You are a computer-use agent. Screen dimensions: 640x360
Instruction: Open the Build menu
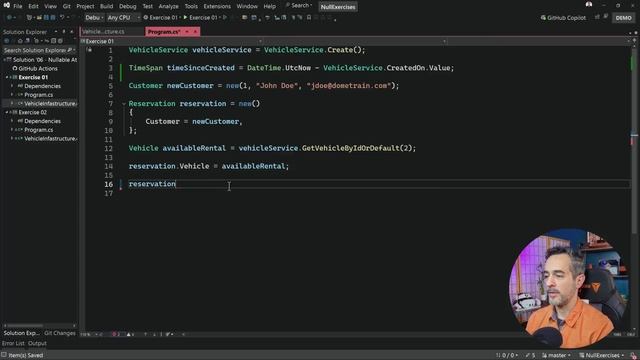tap(107, 6)
